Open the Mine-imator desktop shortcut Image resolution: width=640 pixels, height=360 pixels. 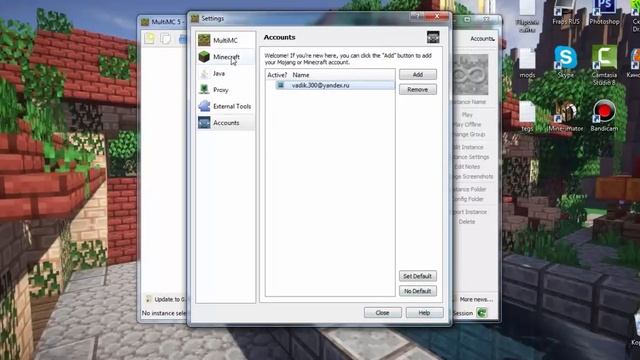tap(566, 116)
